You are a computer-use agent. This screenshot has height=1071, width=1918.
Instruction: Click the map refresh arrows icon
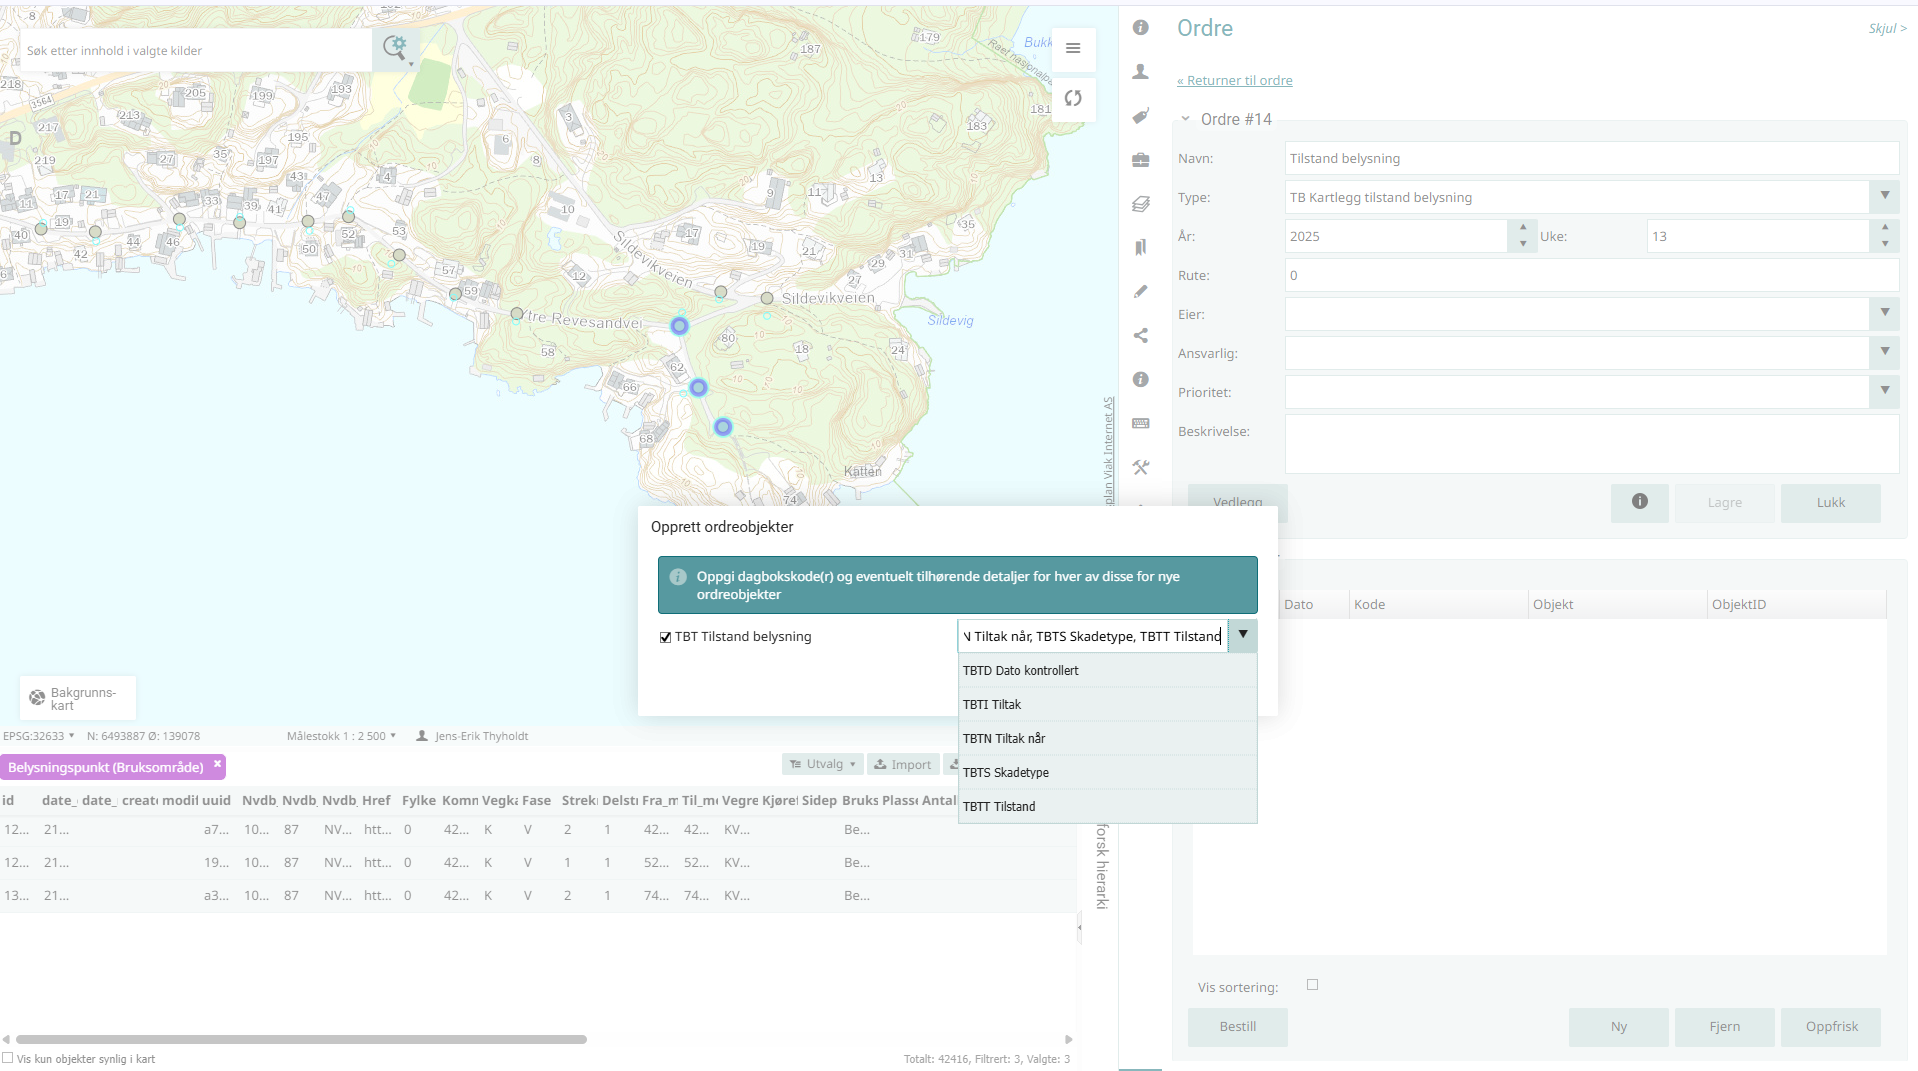click(1073, 98)
